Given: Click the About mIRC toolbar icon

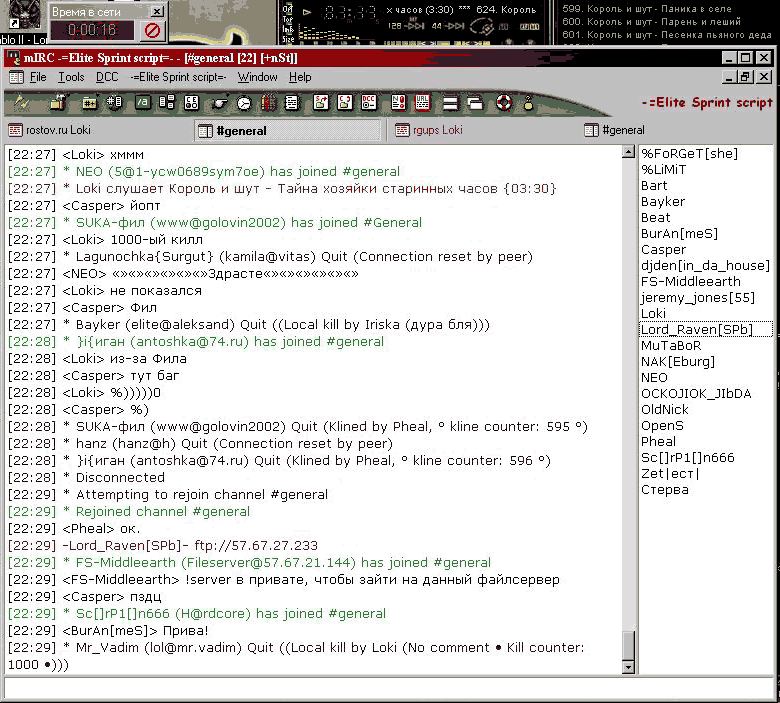Looking at the screenshot, I should click(x=528, y=102).
